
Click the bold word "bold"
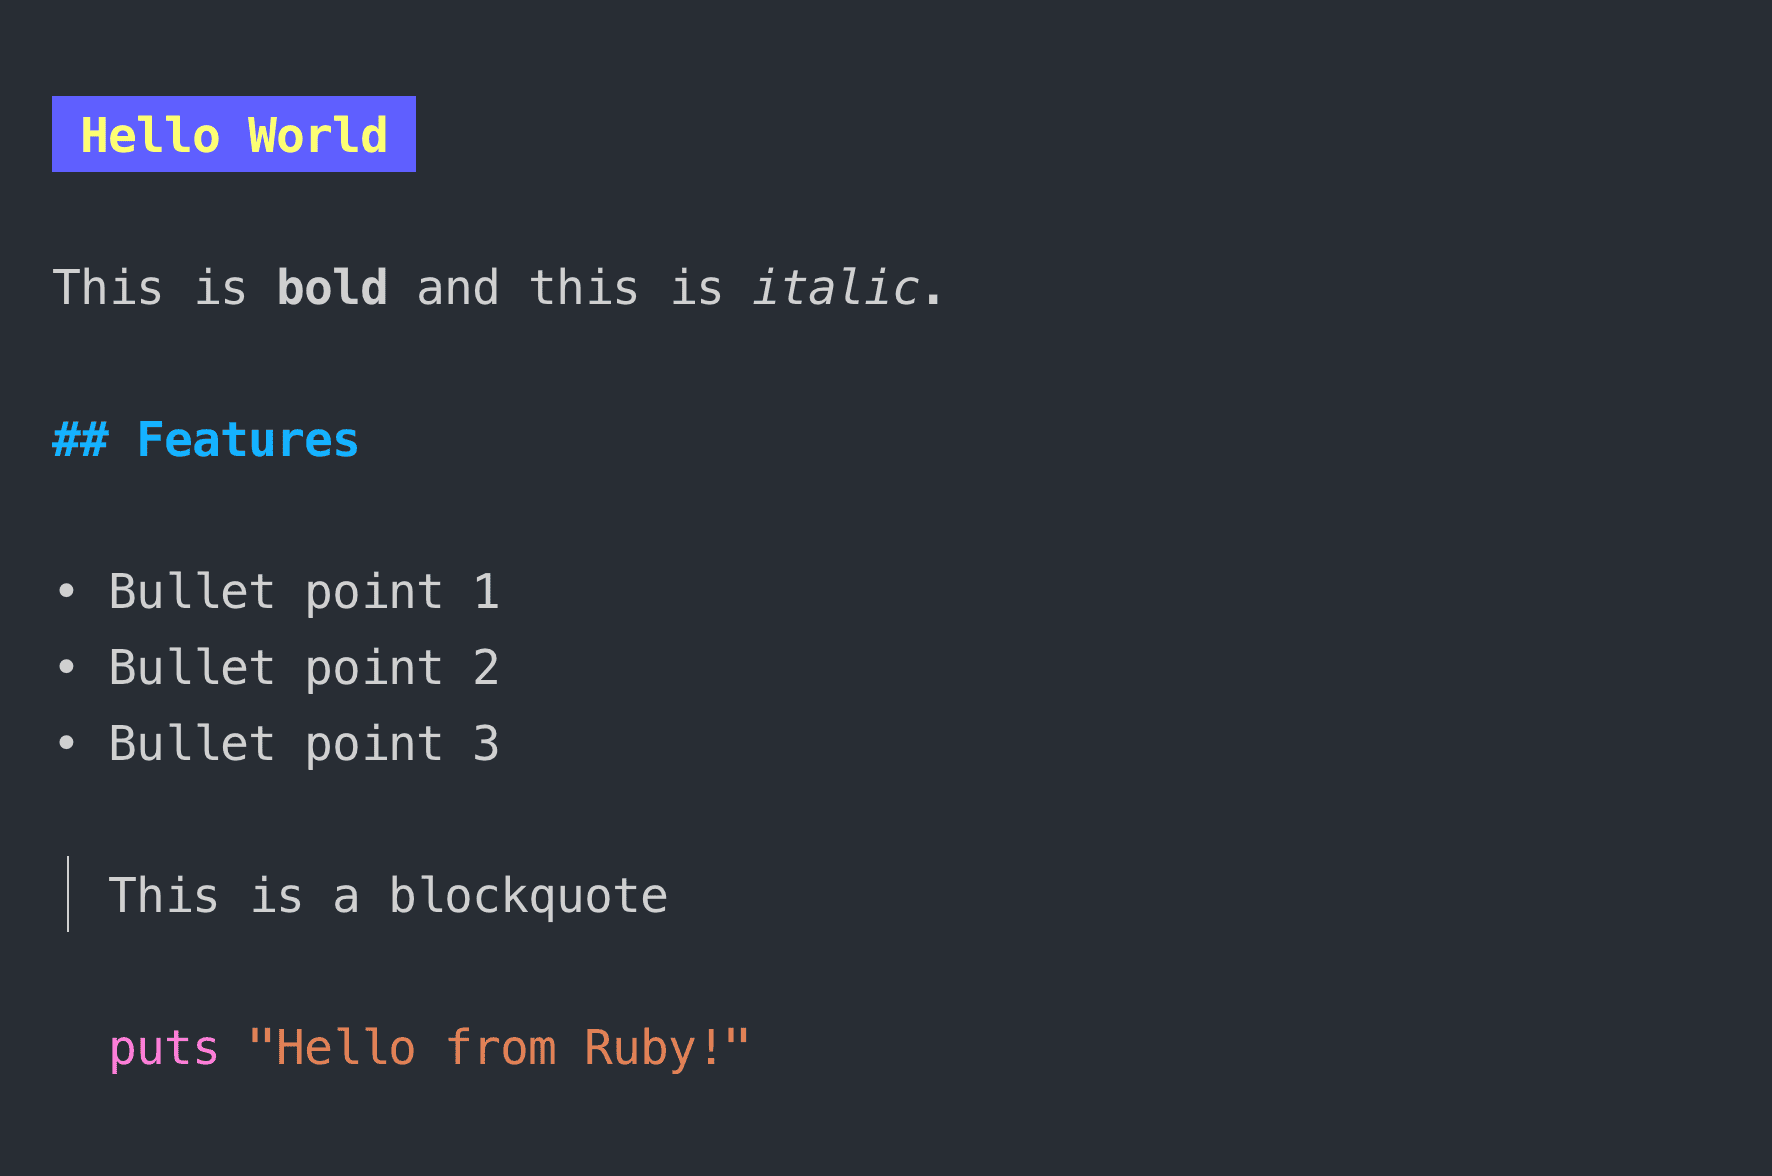tap(332, 288)
